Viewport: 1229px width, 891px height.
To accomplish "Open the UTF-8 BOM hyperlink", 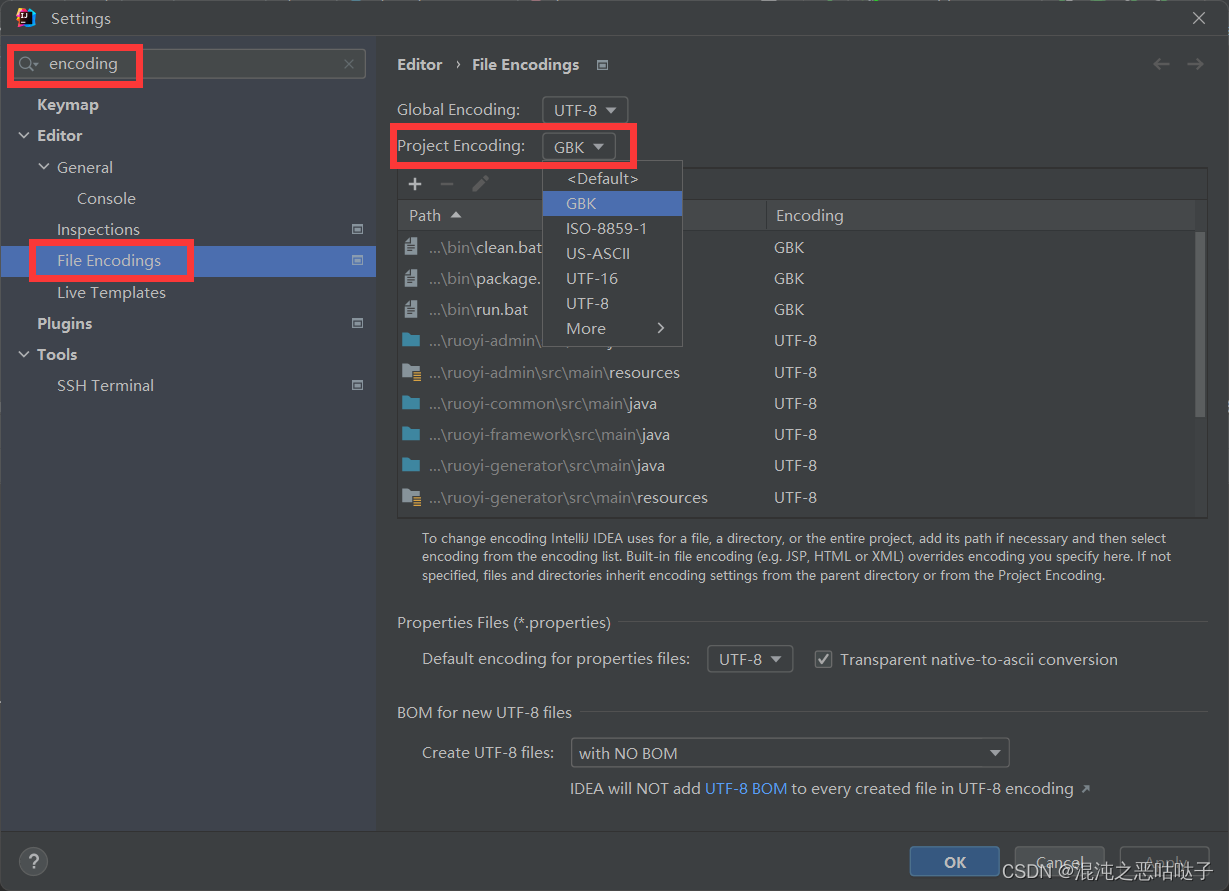I will [x=746, y=788].
